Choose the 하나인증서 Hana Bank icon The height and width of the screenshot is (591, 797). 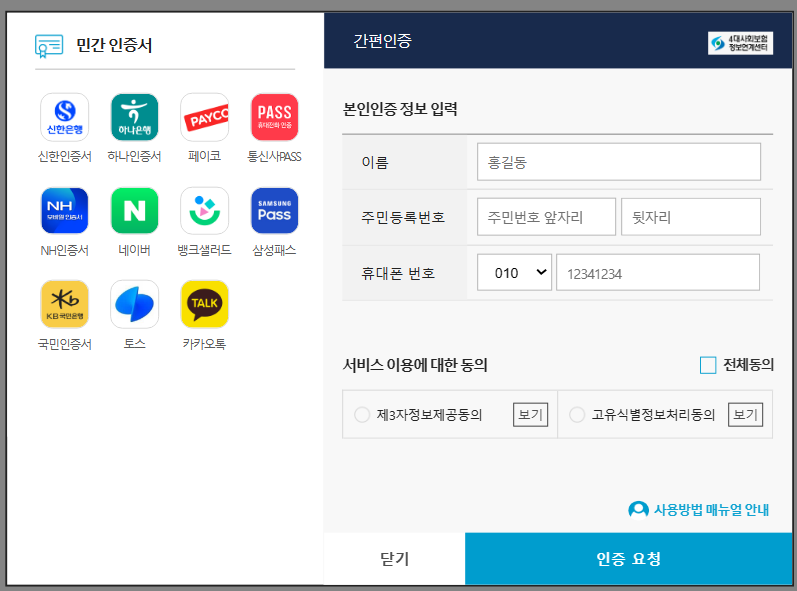134,117
